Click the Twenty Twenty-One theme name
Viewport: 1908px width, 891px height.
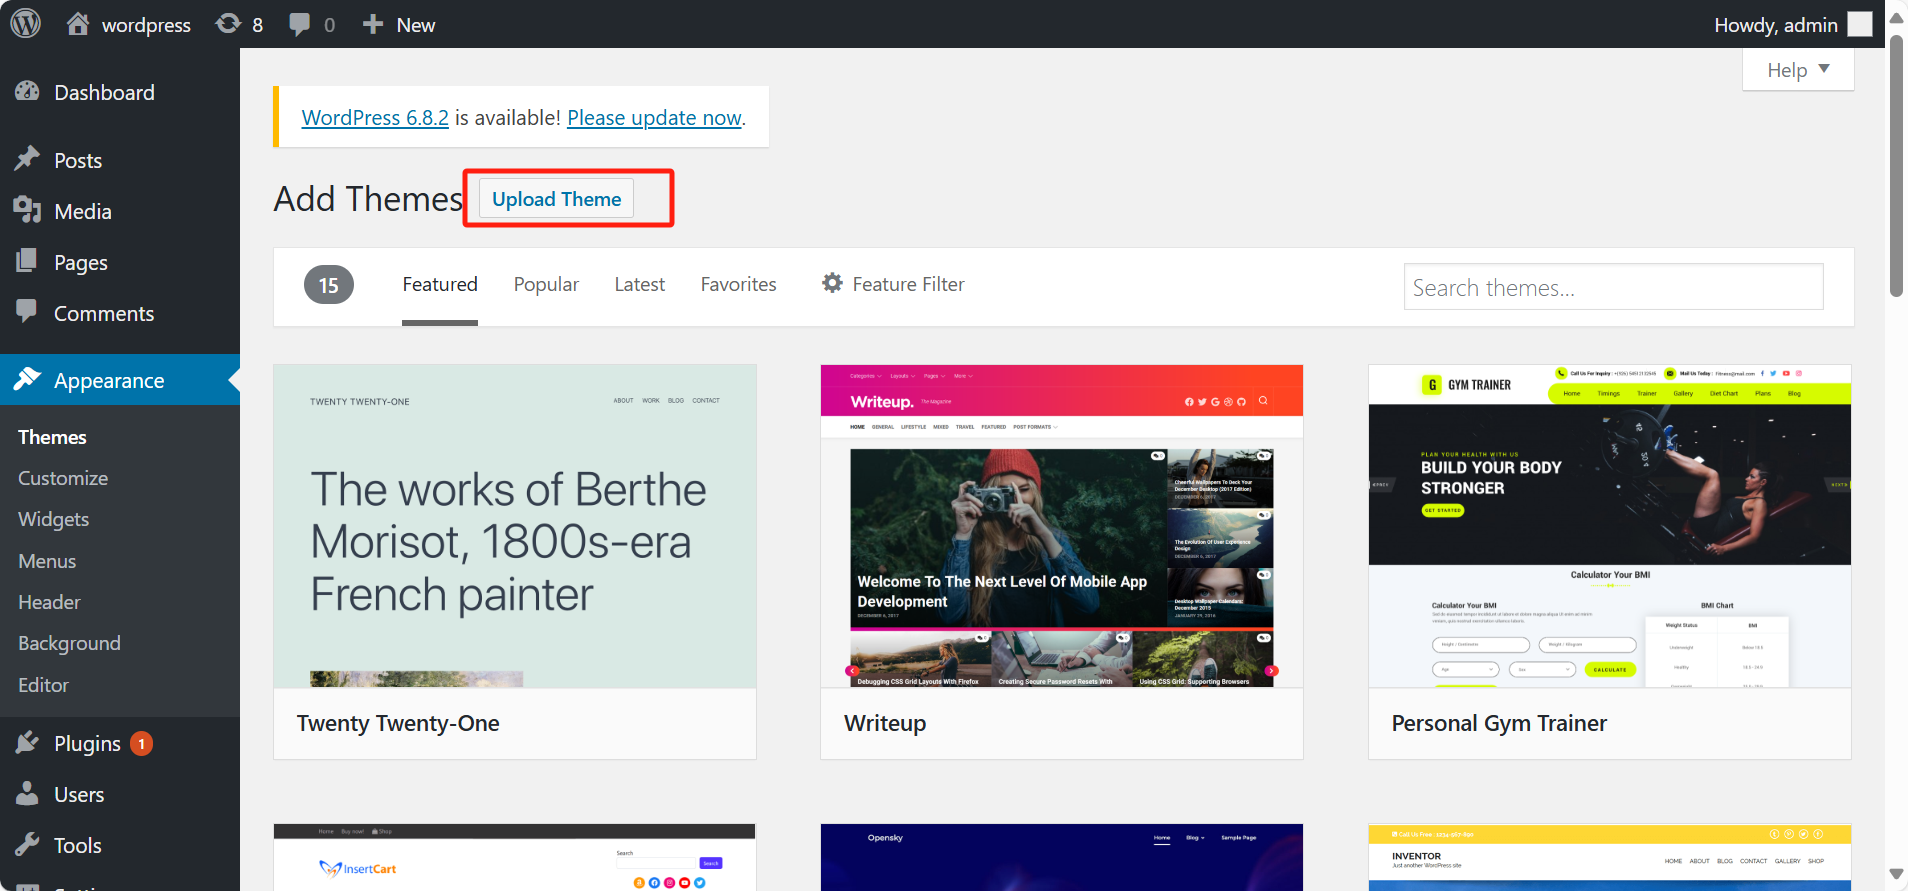click(x=398, y=723)
